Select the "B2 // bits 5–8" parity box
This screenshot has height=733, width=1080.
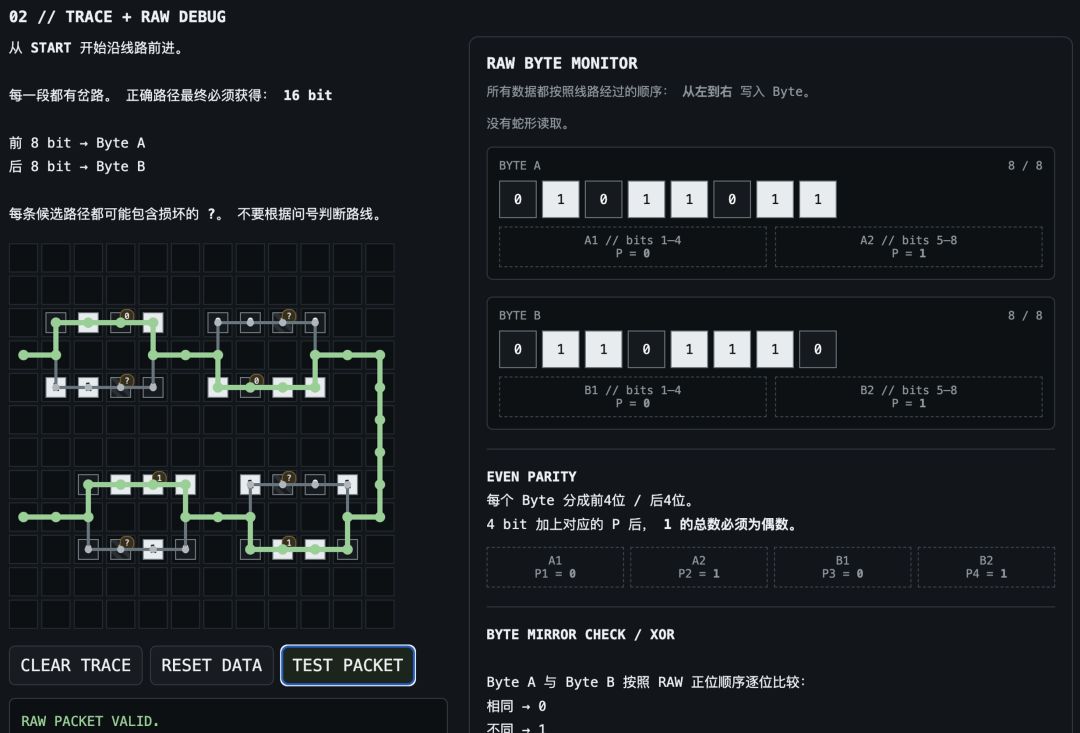908,397
